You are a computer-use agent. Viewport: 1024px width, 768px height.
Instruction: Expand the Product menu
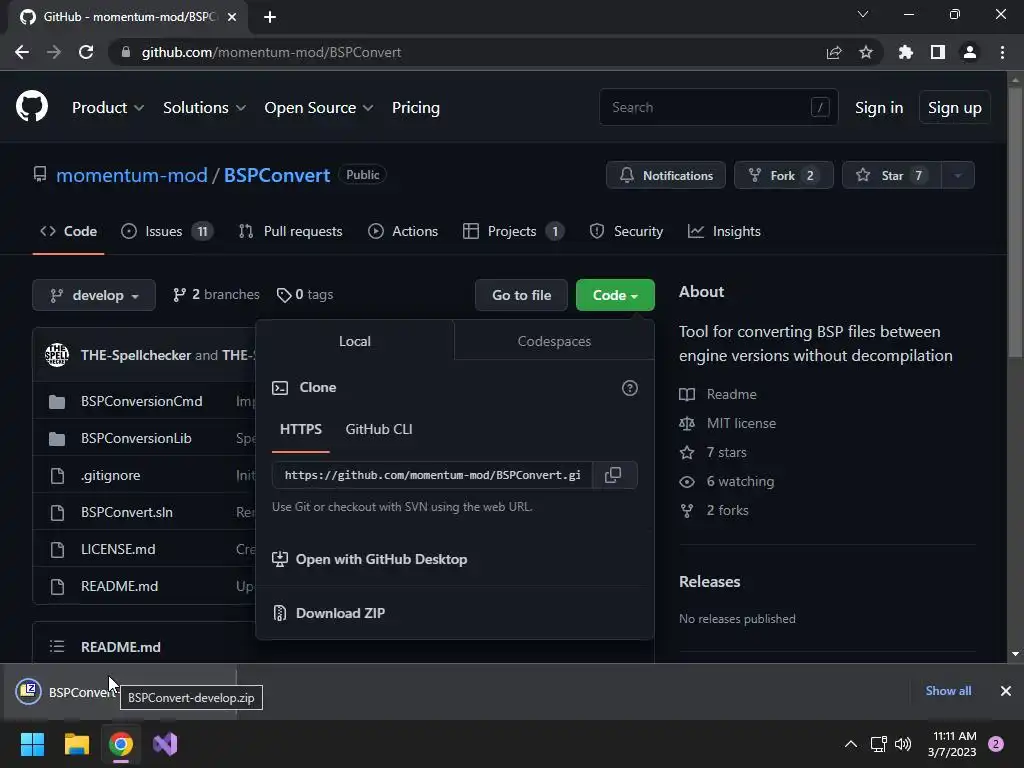click(108, 108)
